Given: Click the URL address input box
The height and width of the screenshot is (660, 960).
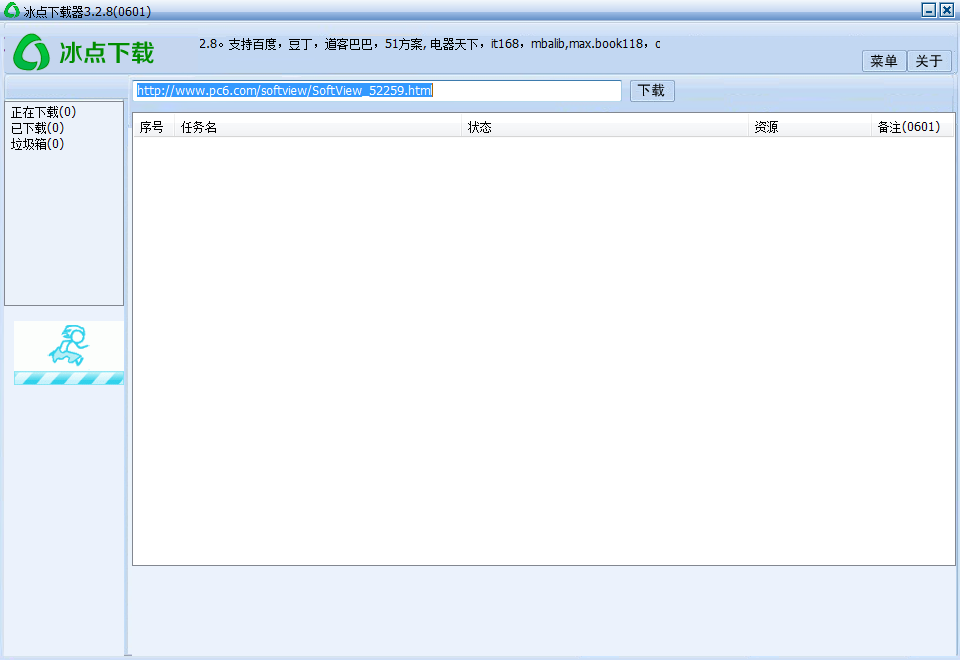Looking at the screenshot, I should 378,90.
